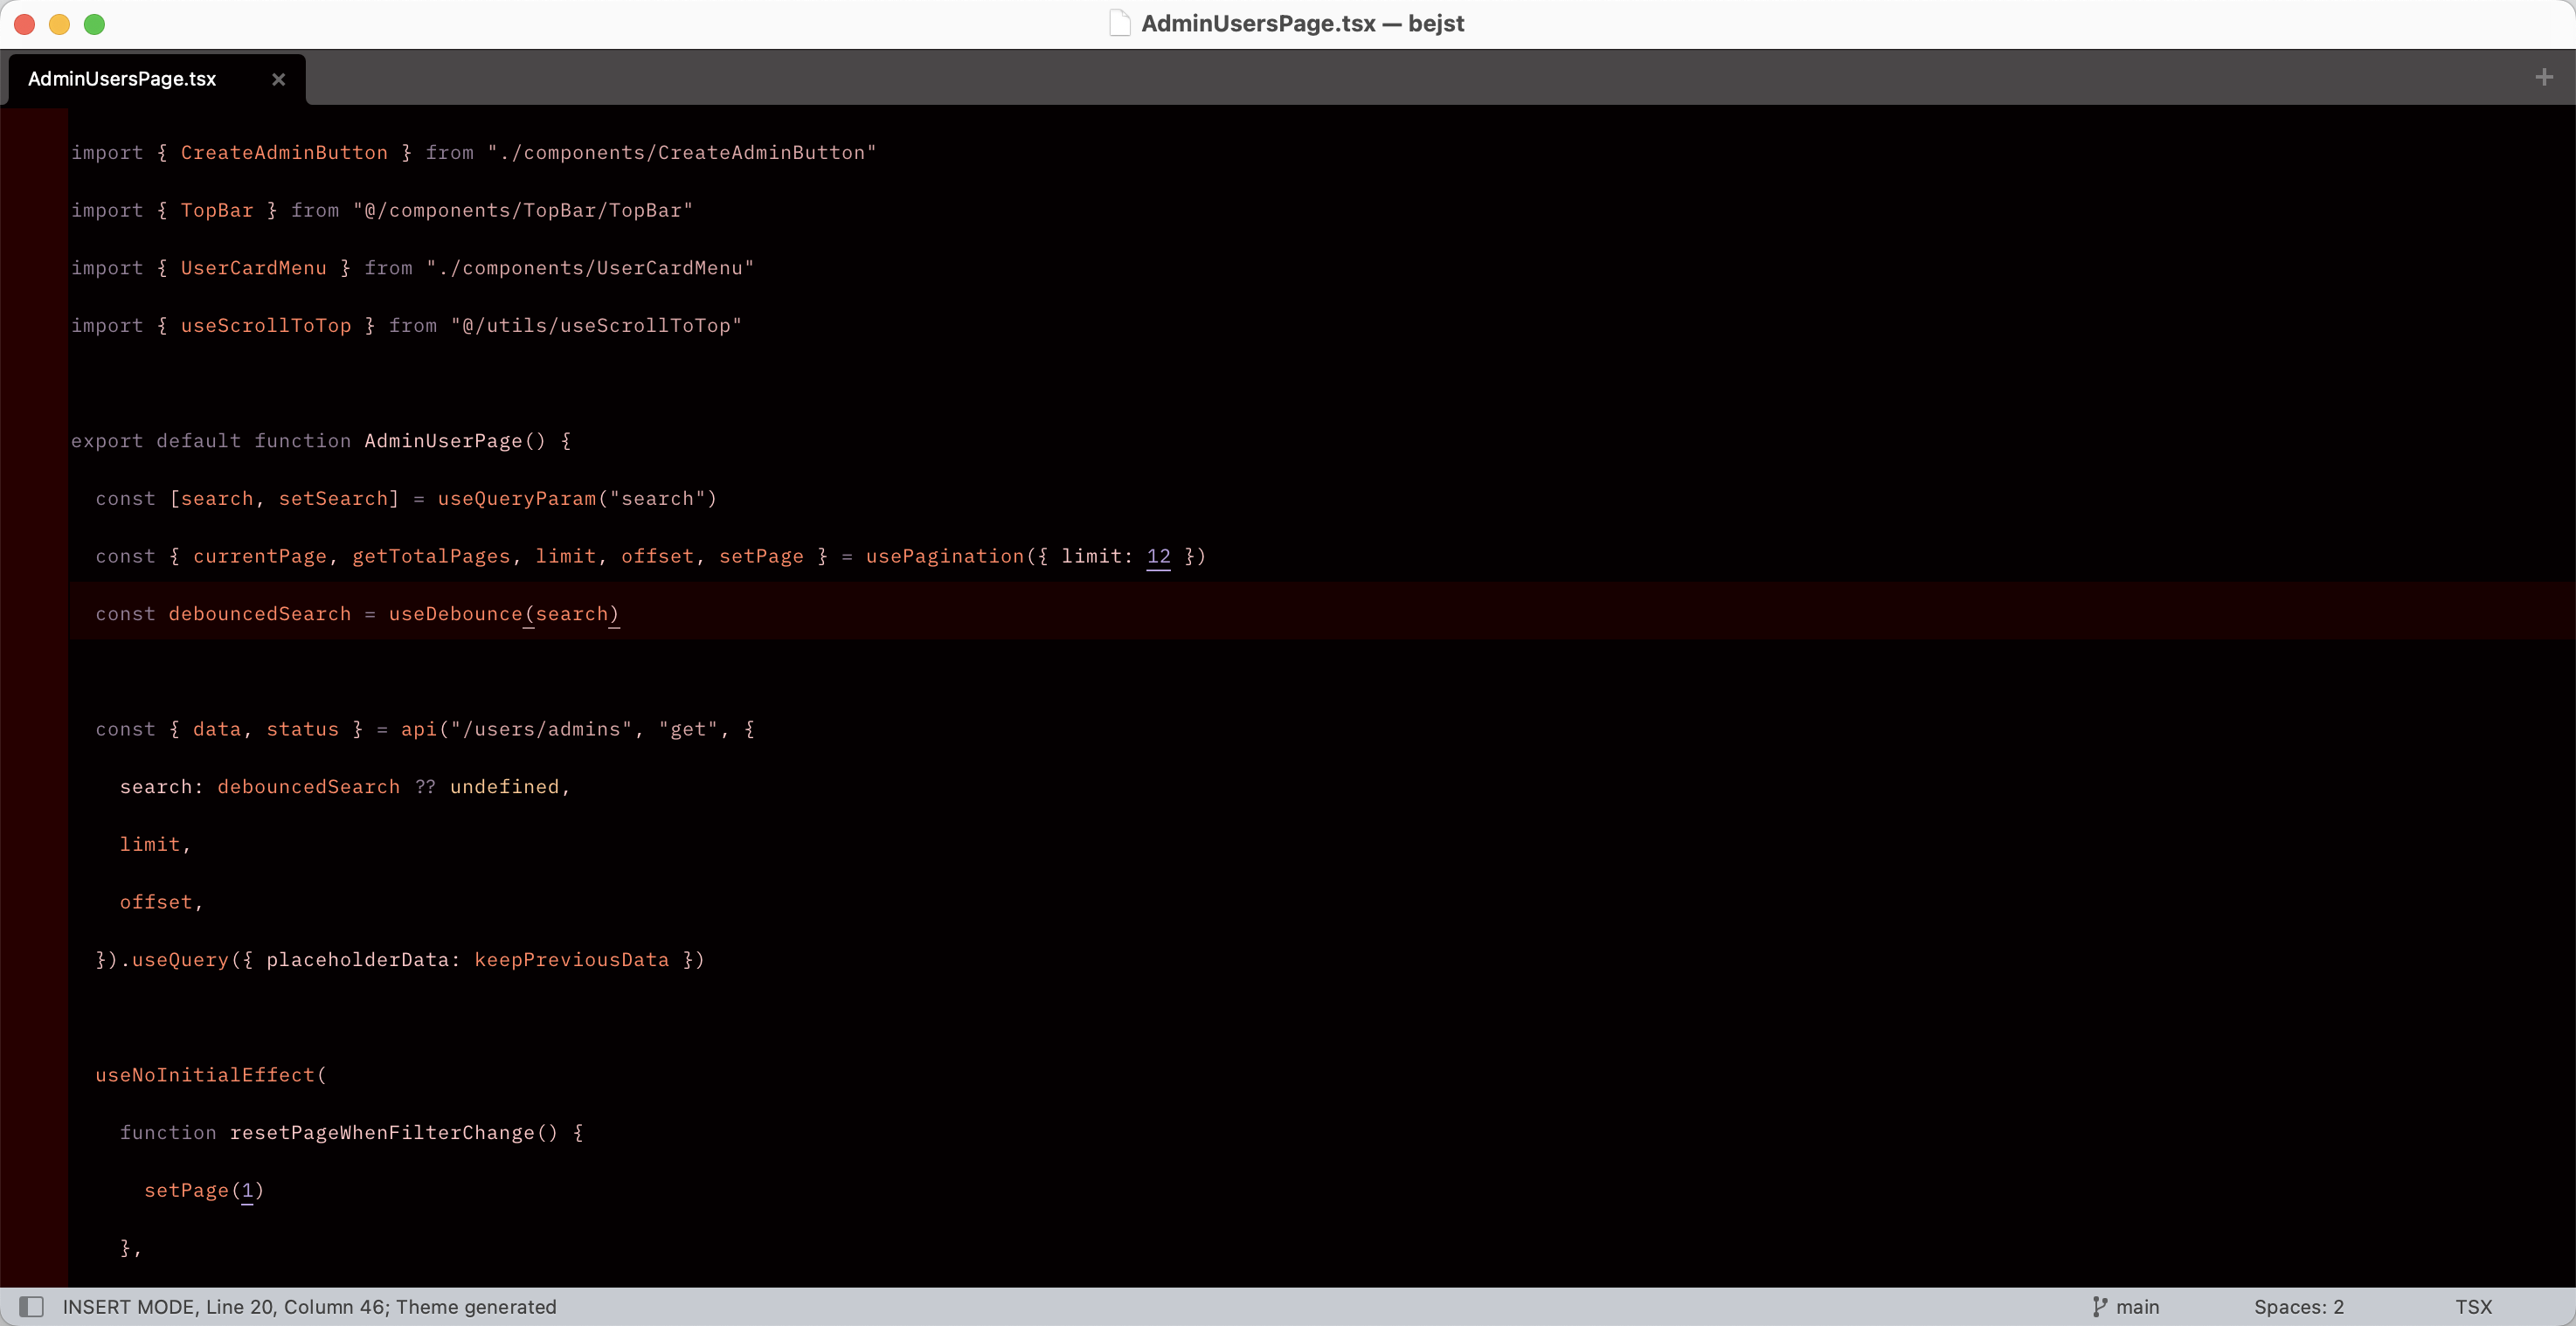Click the setSearch identifier
2576x1326 pixels.
[x=333, y=498]
